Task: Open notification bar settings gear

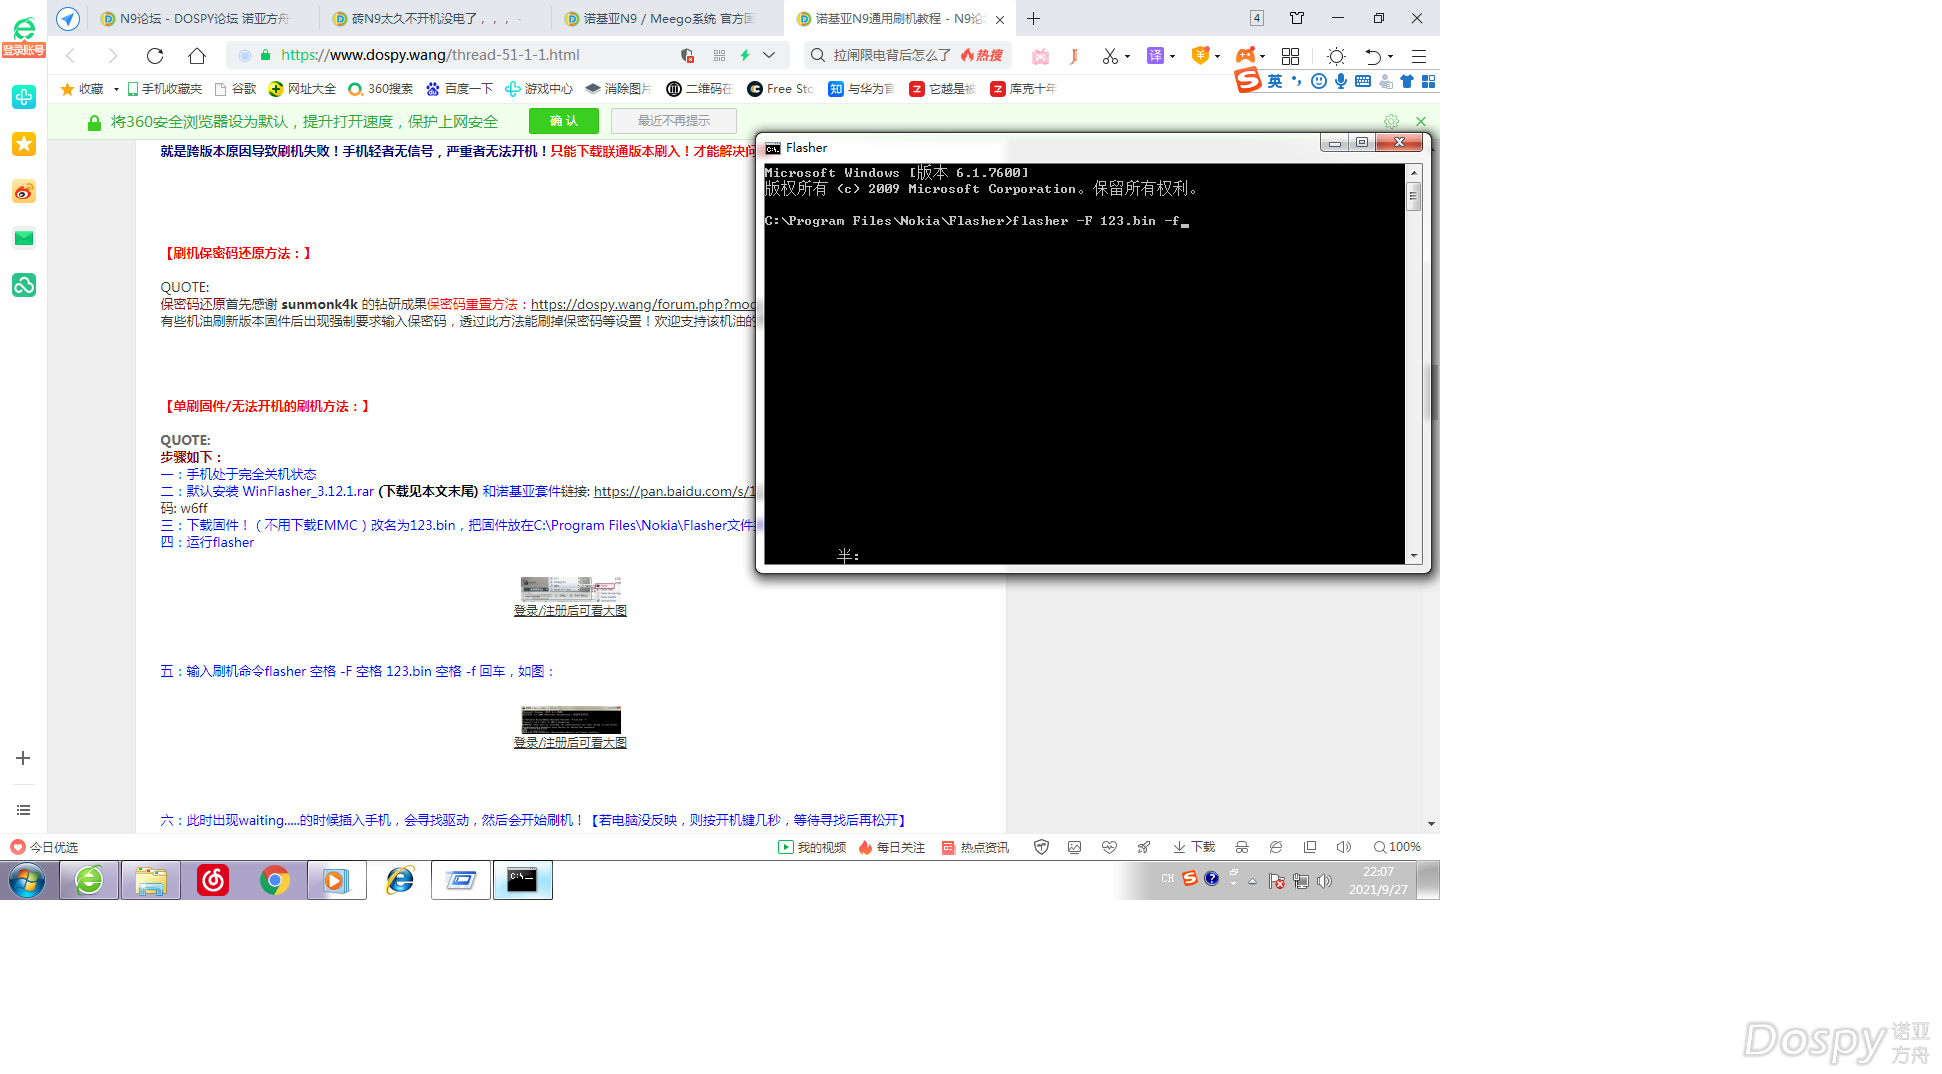Action: 1391,121
